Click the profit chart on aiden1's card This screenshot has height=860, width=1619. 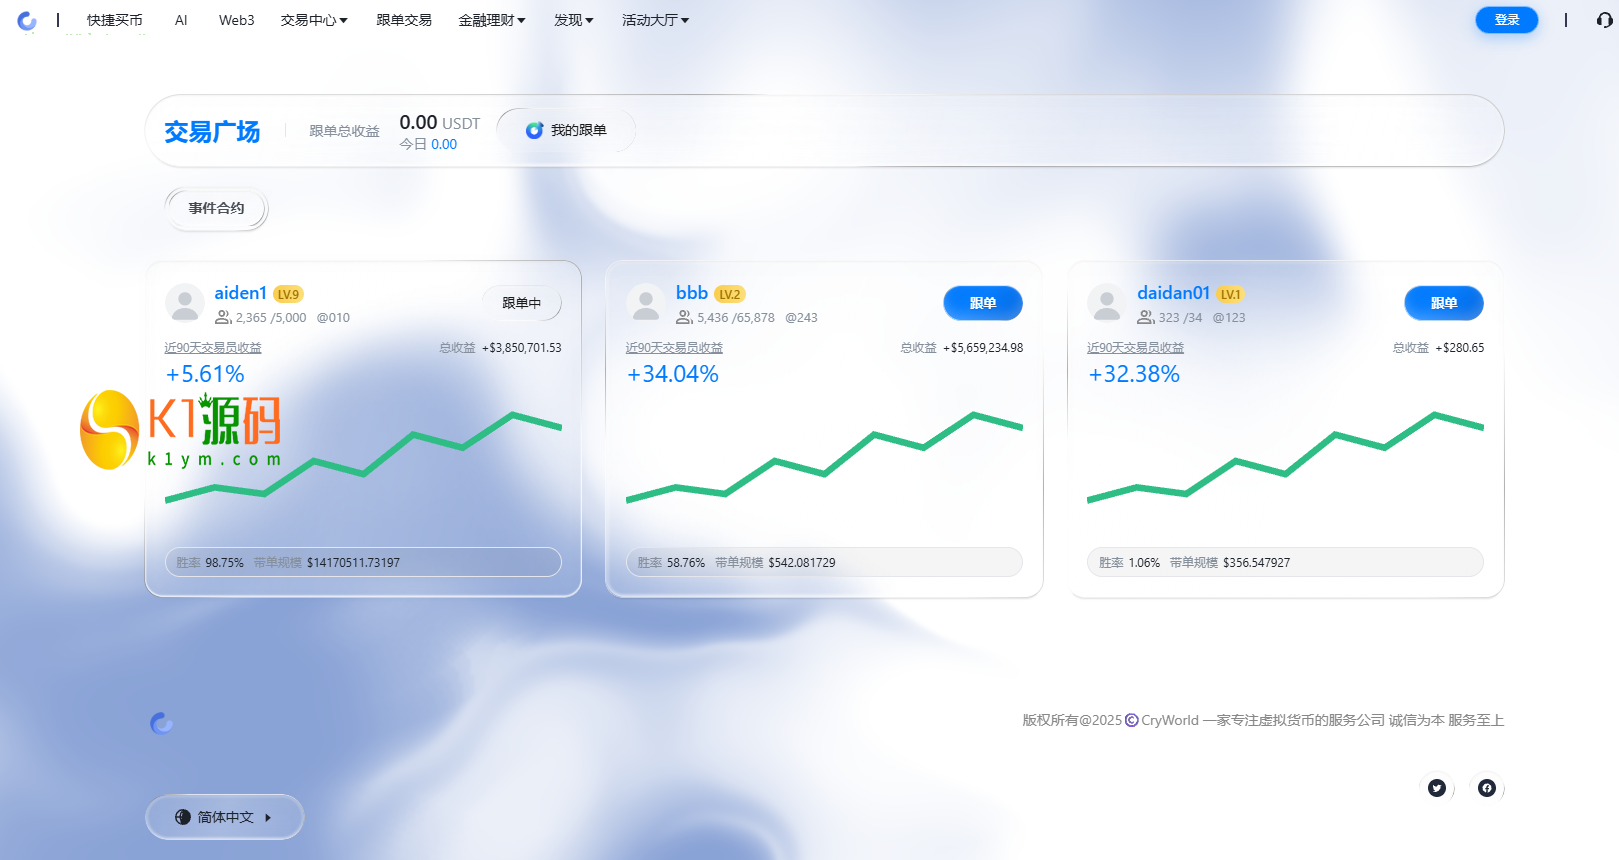(363, 456)
